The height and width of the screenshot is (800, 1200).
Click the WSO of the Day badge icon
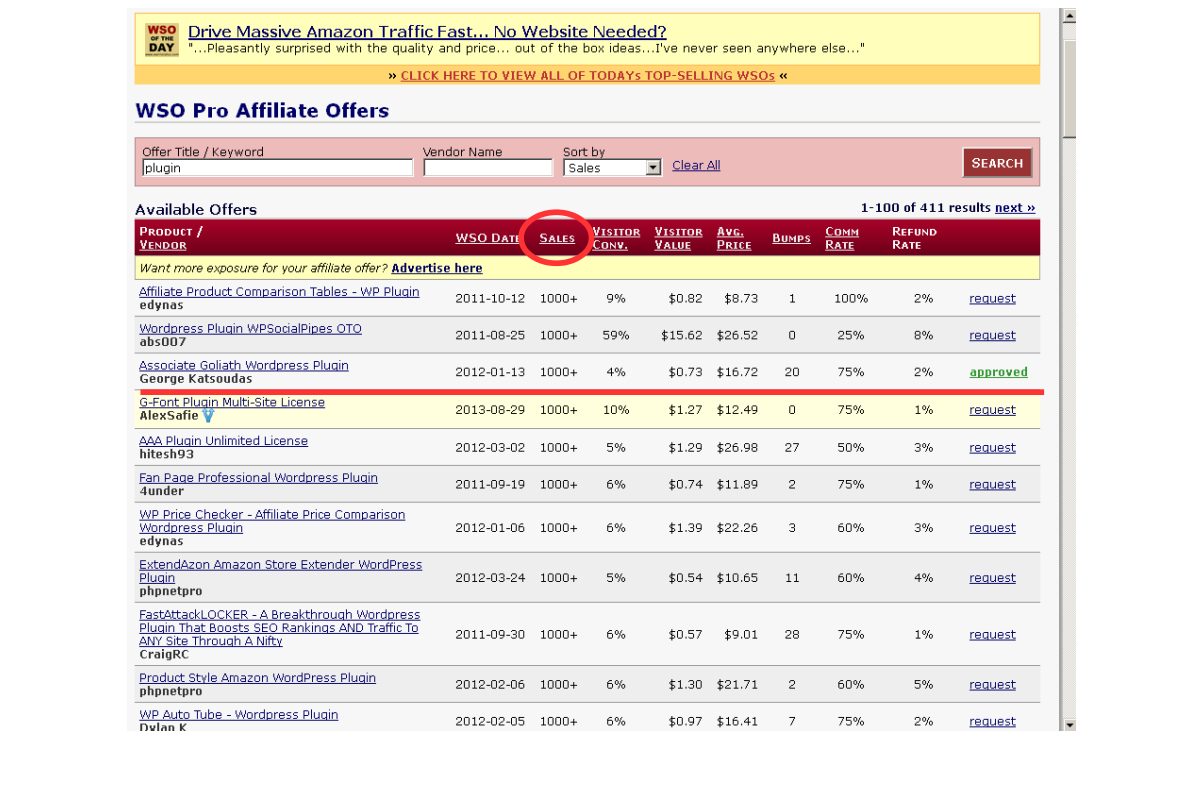pyautogui.click(x=161, y=40)
